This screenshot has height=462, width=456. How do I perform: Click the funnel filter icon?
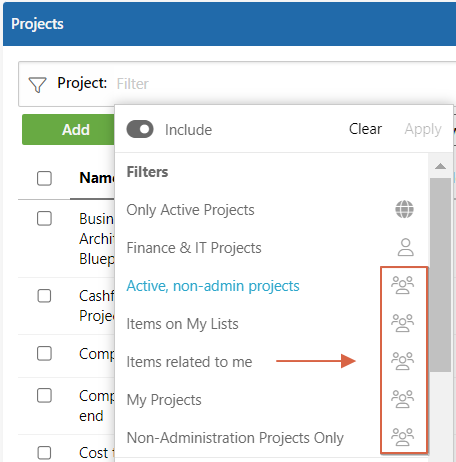[37, 85]
